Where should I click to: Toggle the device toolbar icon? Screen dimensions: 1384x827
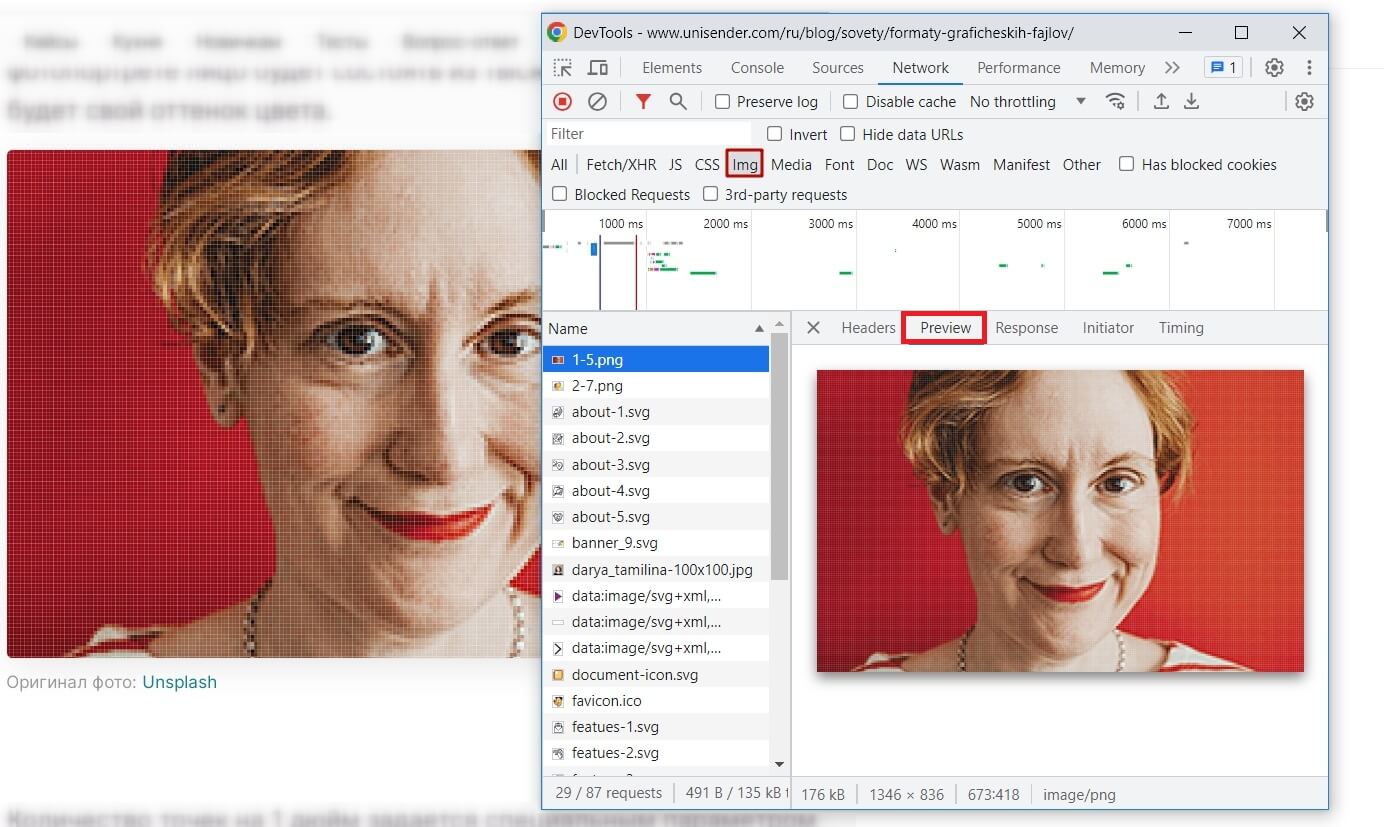point(598,68)
